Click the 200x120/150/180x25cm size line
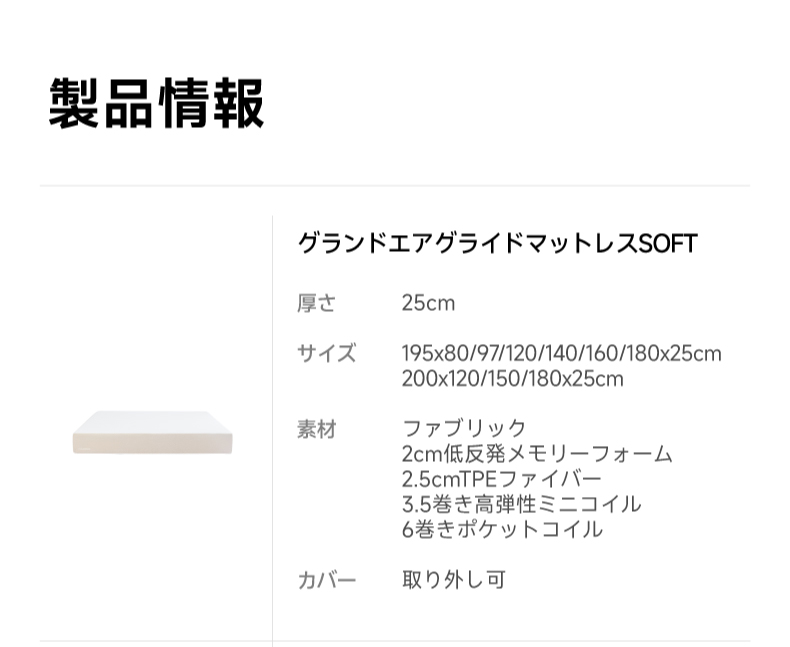Viewport: 790px width, 647px height. (512, 379)
